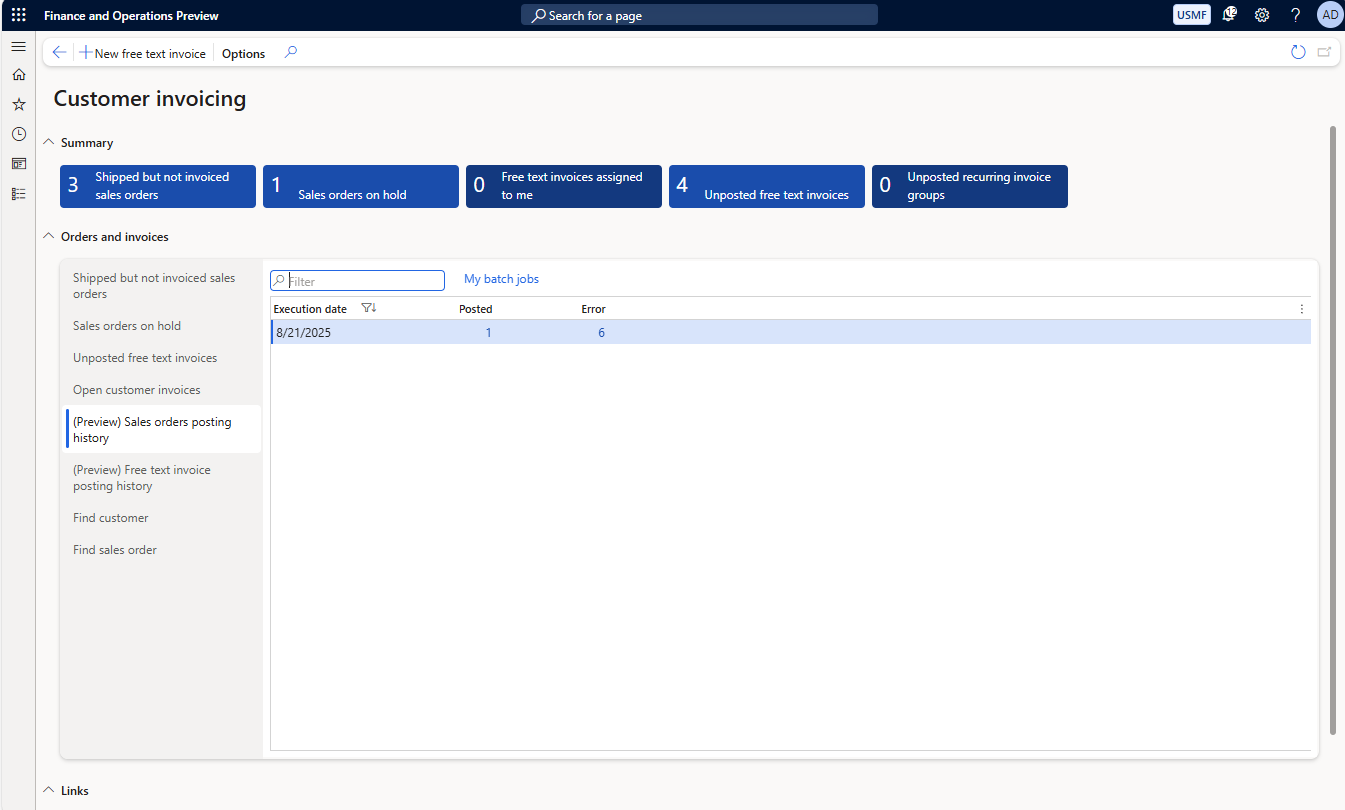This screenshot has width=1345, height=810.
Task: Click the back arrow in action pane
Action: click(x=59, y=53)
